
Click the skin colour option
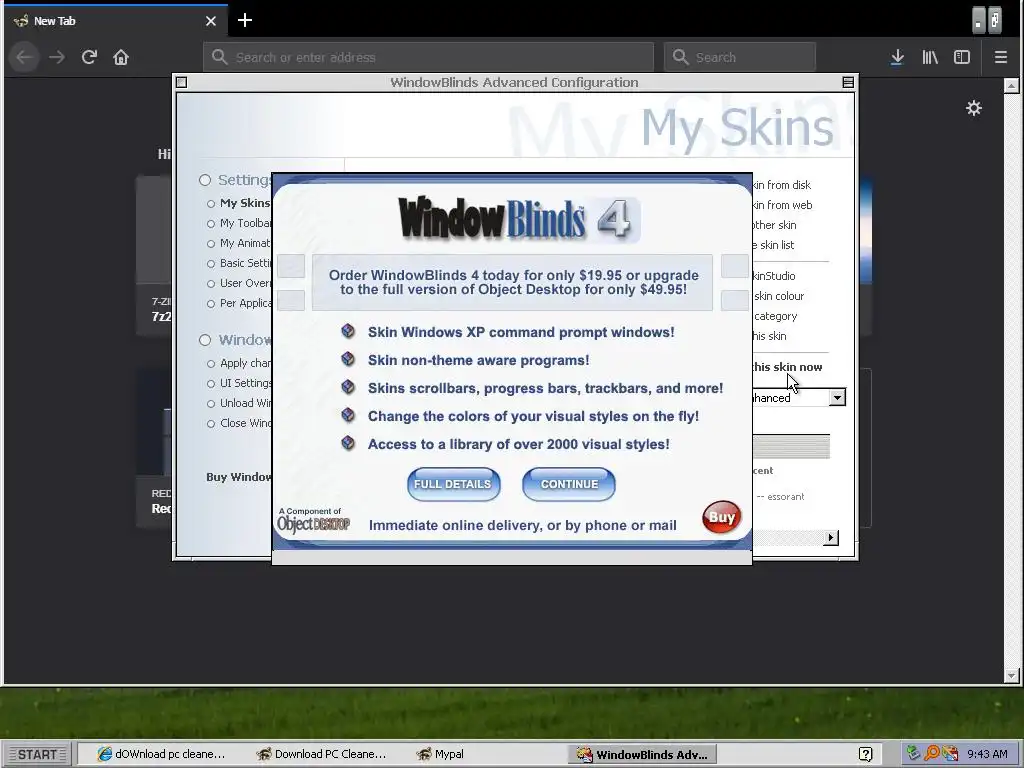point(778,296)
